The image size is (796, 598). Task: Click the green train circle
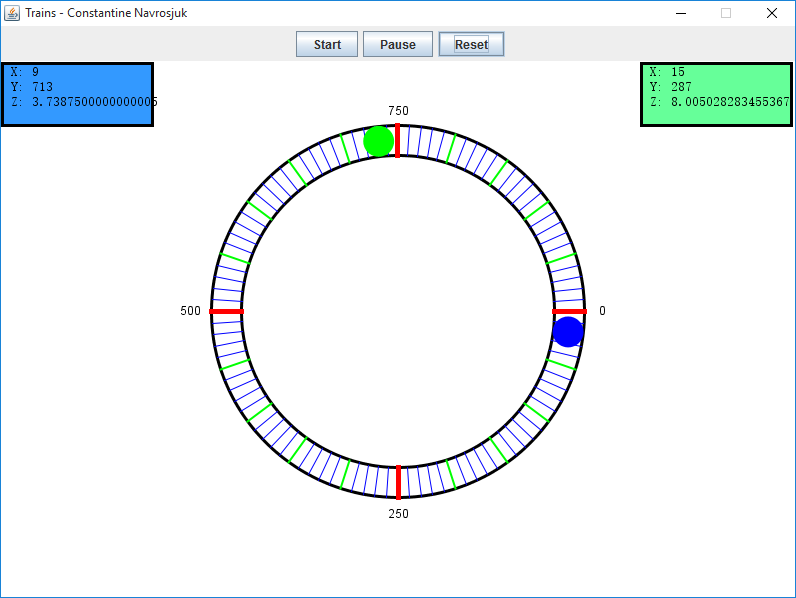pyautogui.click(x=379, y=141)
